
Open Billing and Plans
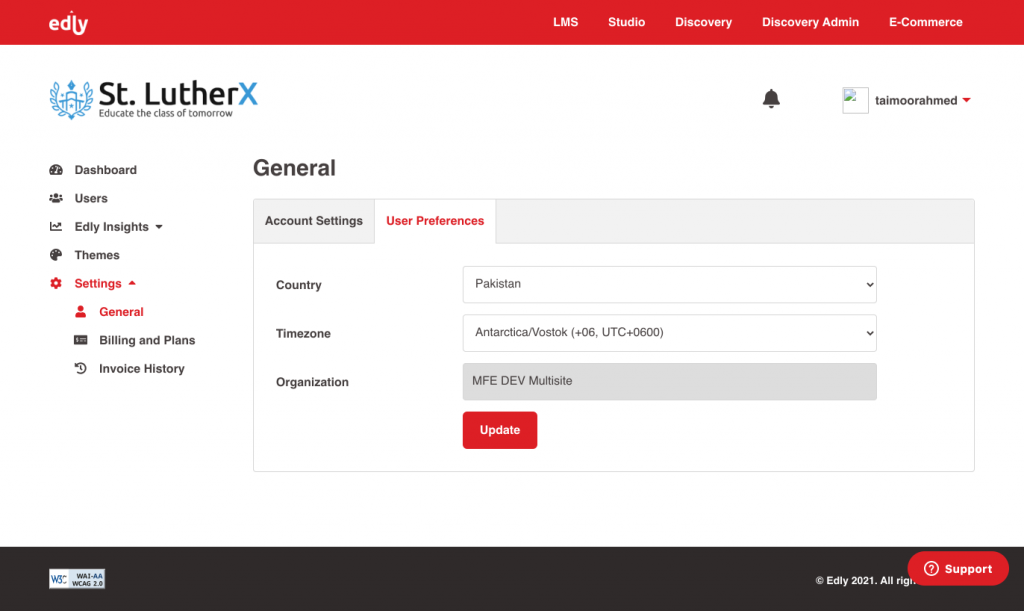(147, 340)
